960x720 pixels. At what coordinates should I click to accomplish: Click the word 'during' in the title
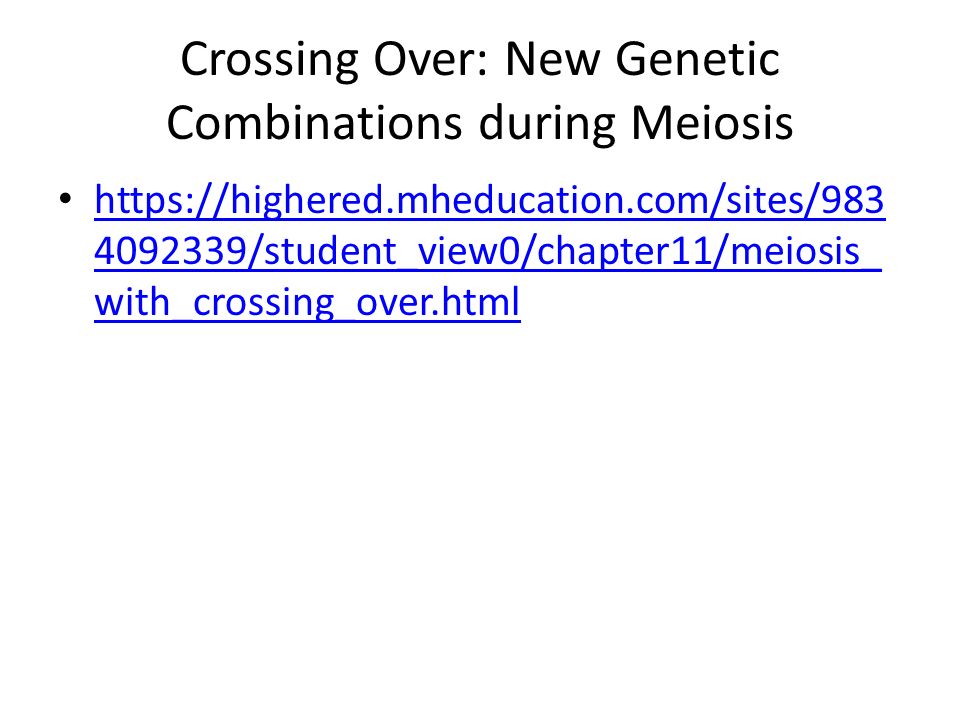[546, 124]
